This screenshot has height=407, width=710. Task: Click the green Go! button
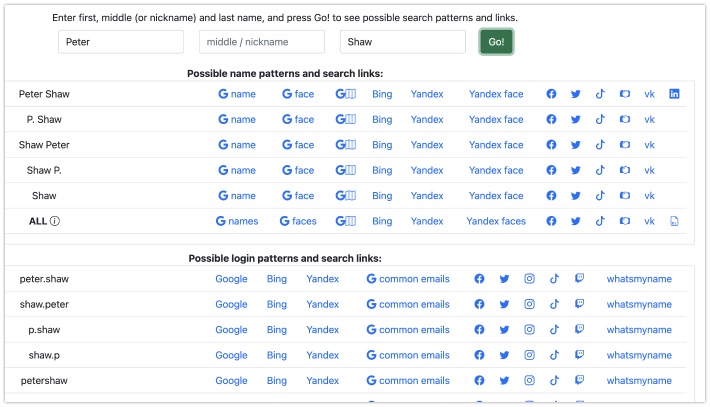pos(496,42)
